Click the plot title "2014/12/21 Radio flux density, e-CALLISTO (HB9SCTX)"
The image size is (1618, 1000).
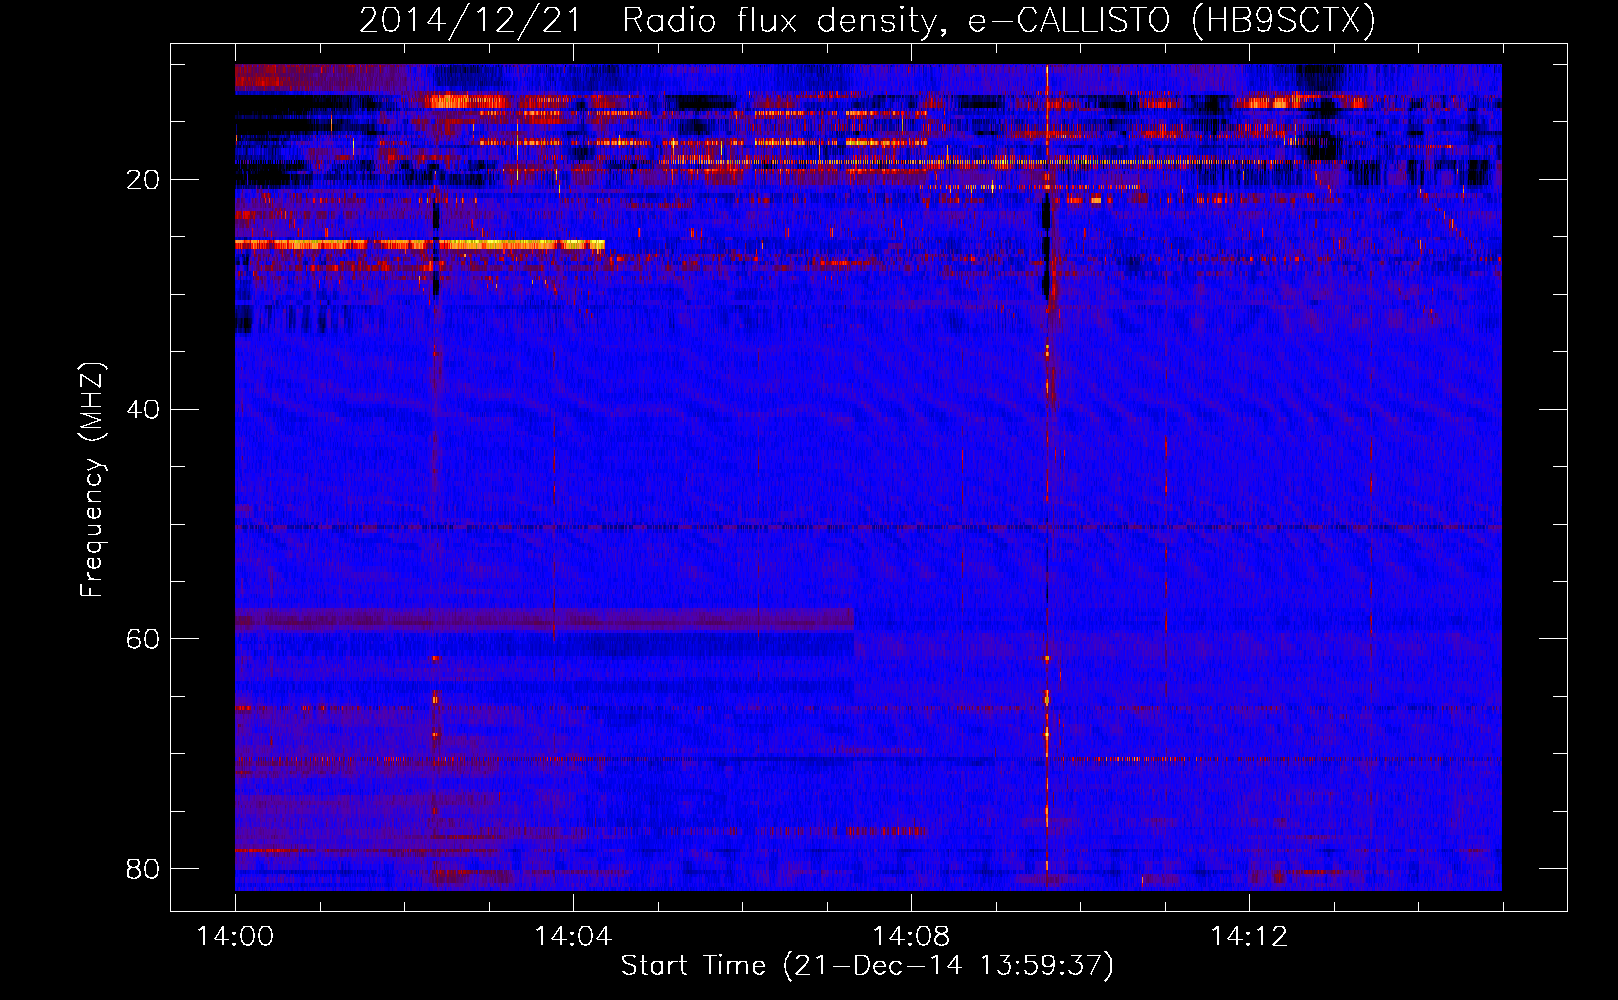tap(867, 20)
